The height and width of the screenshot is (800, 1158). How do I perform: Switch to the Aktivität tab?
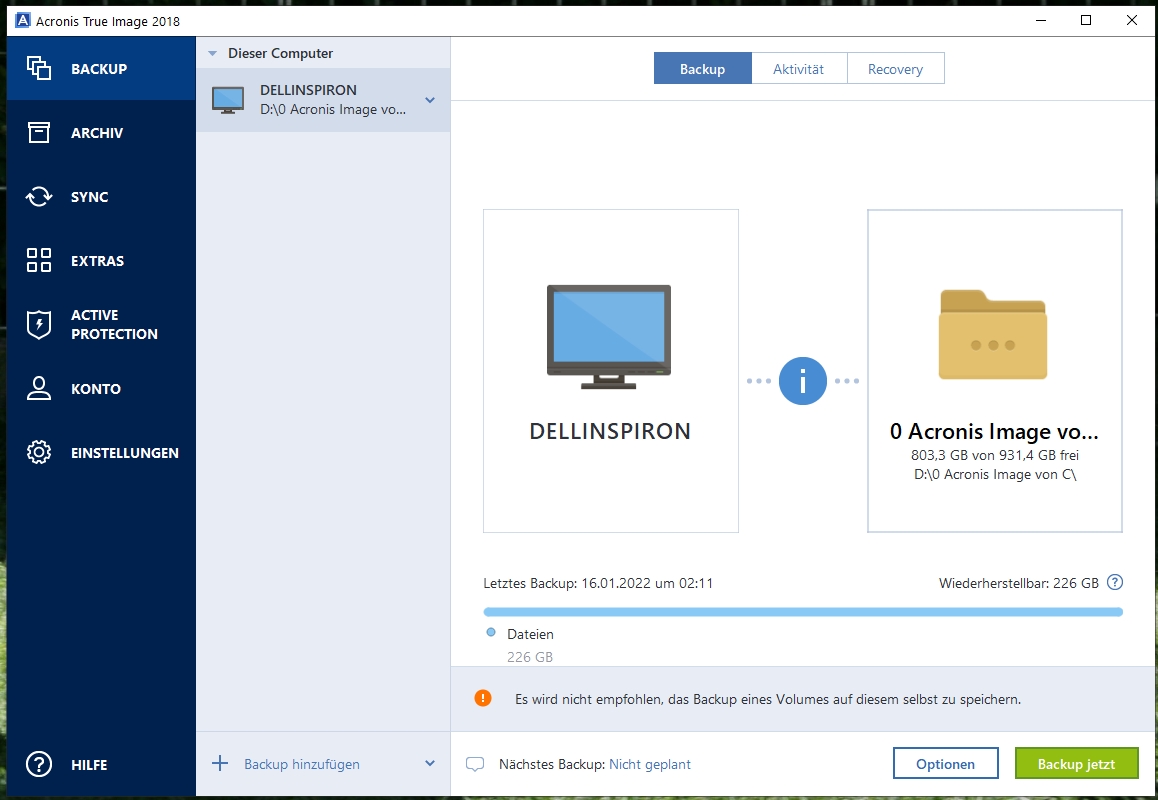tap(798, 68)
